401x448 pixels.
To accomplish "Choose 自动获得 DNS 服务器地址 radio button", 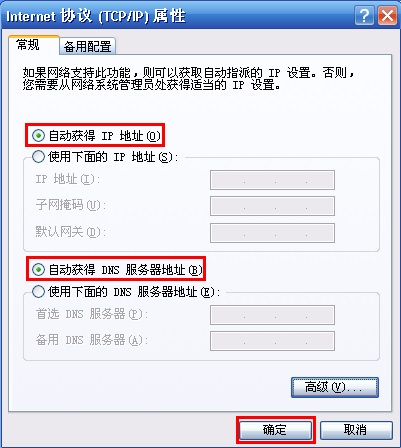I will click(x=38, y=269).
